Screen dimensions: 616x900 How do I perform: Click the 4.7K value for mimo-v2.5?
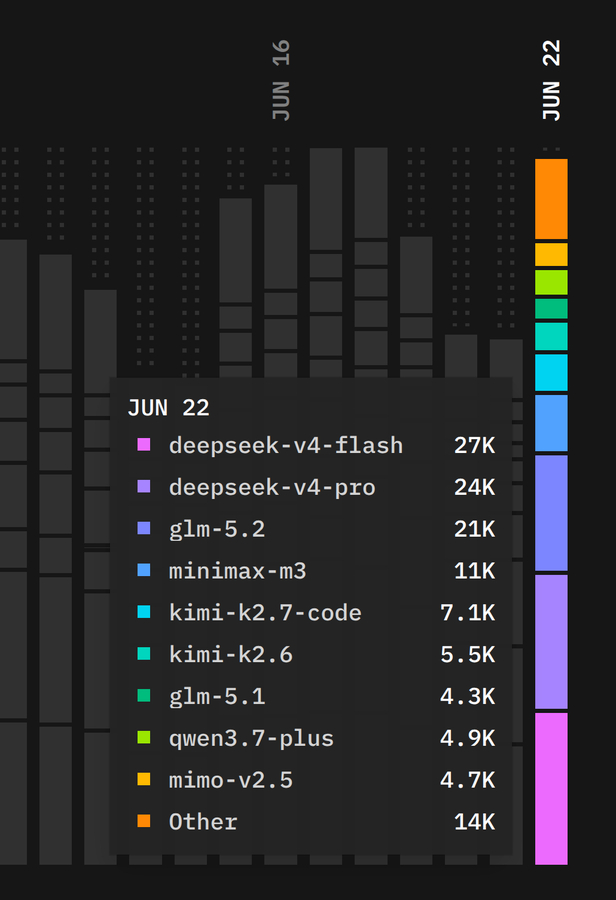468,781
